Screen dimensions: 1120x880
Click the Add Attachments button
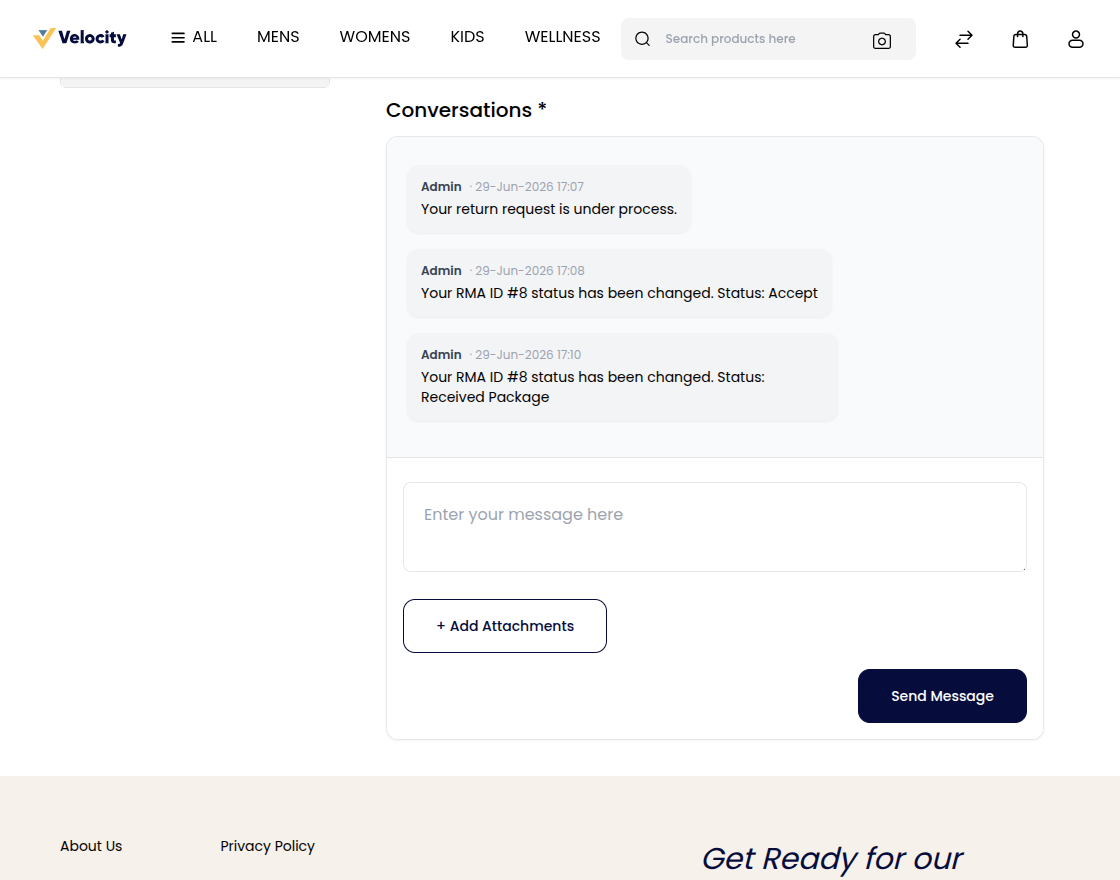coord(505,626)
